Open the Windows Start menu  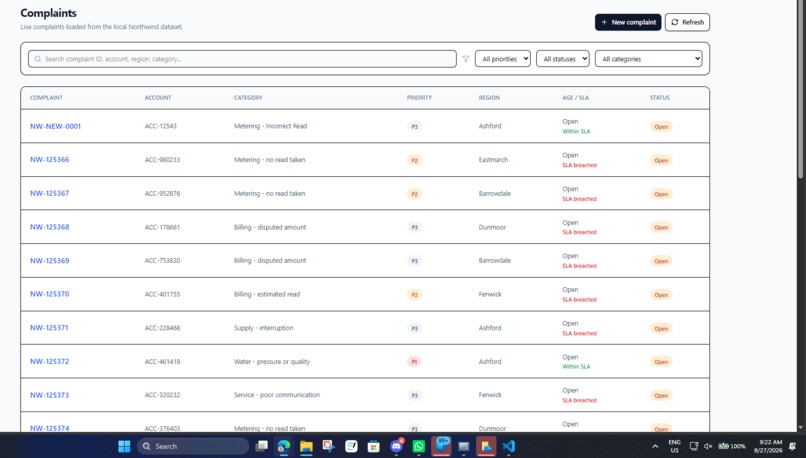(x=124, y=446)
